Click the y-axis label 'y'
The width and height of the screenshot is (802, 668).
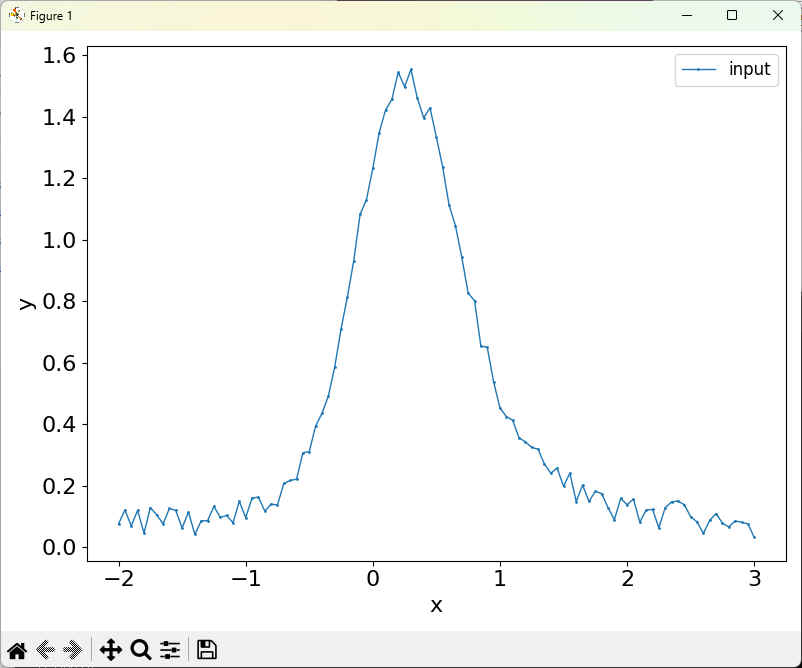[27, 303]
